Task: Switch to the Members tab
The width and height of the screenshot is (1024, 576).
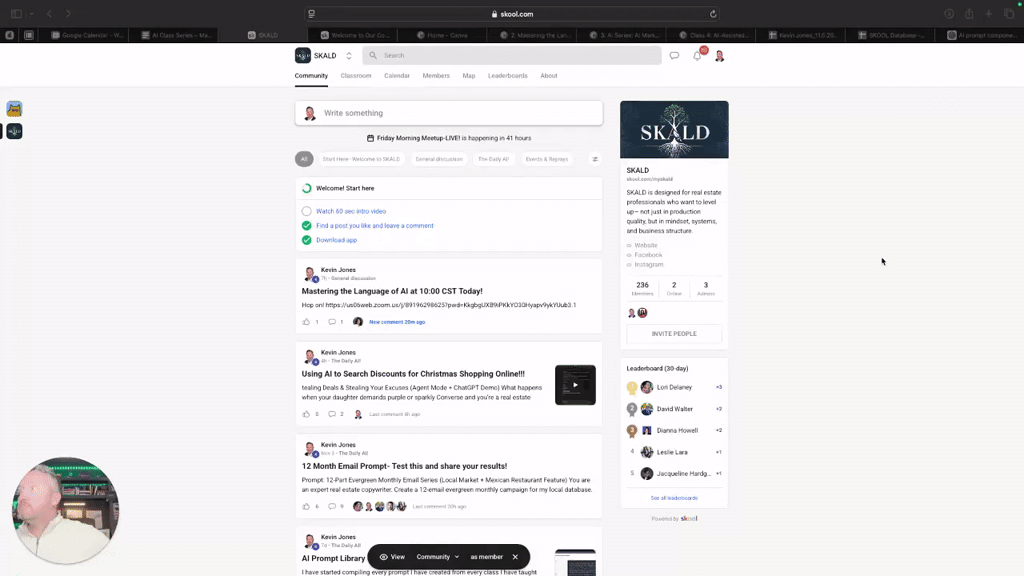Action: [x=436, y=76]
